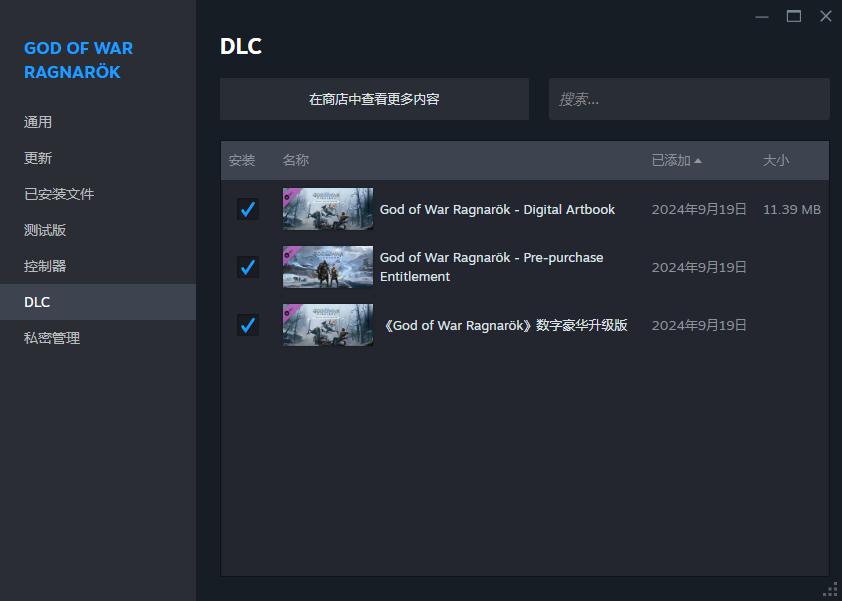Uncheck install box for Digital Artbook
The image size is (842, 601).
pyautogui.click(x=248, y=209)
